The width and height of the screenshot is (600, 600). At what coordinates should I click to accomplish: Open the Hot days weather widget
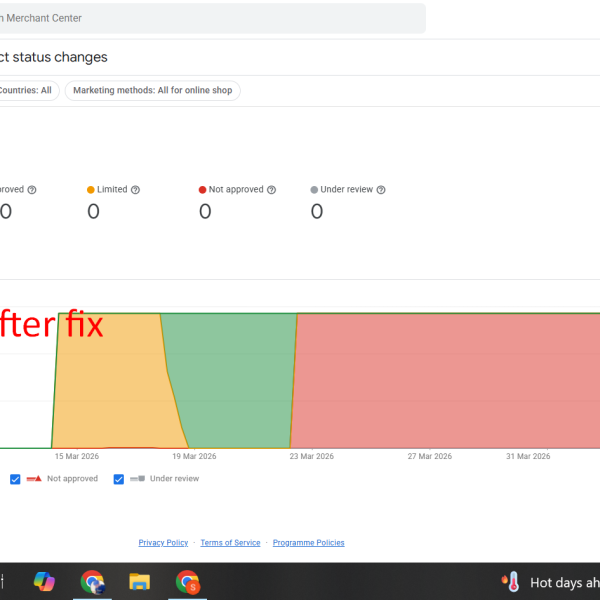tap(550, 582)
